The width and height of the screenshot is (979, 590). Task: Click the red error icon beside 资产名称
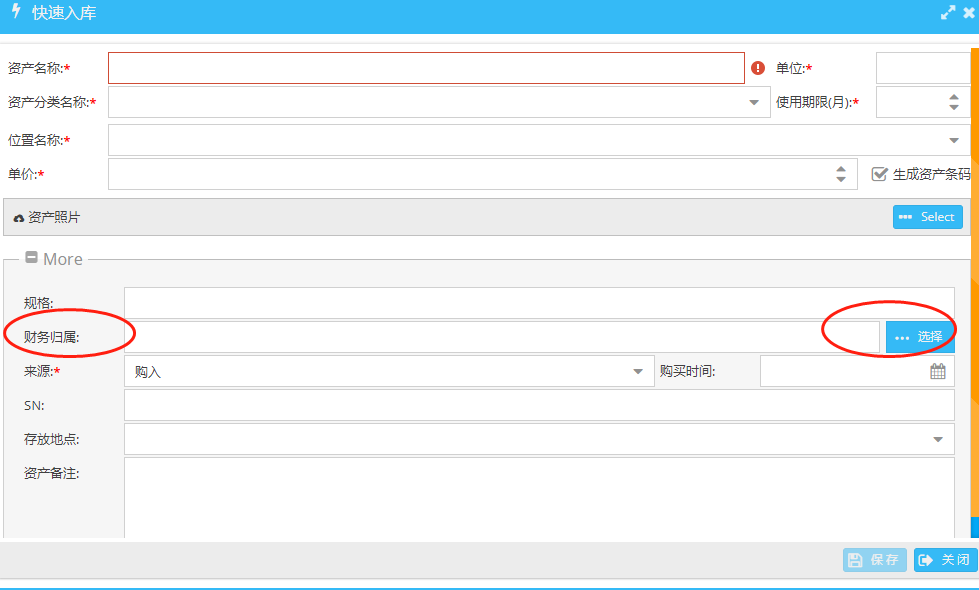point(758,67)
